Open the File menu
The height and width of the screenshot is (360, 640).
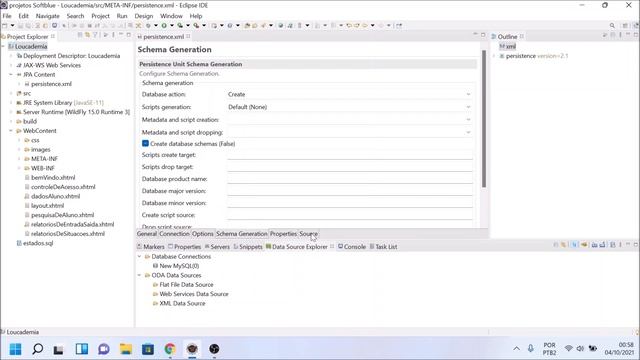point(7,16)
